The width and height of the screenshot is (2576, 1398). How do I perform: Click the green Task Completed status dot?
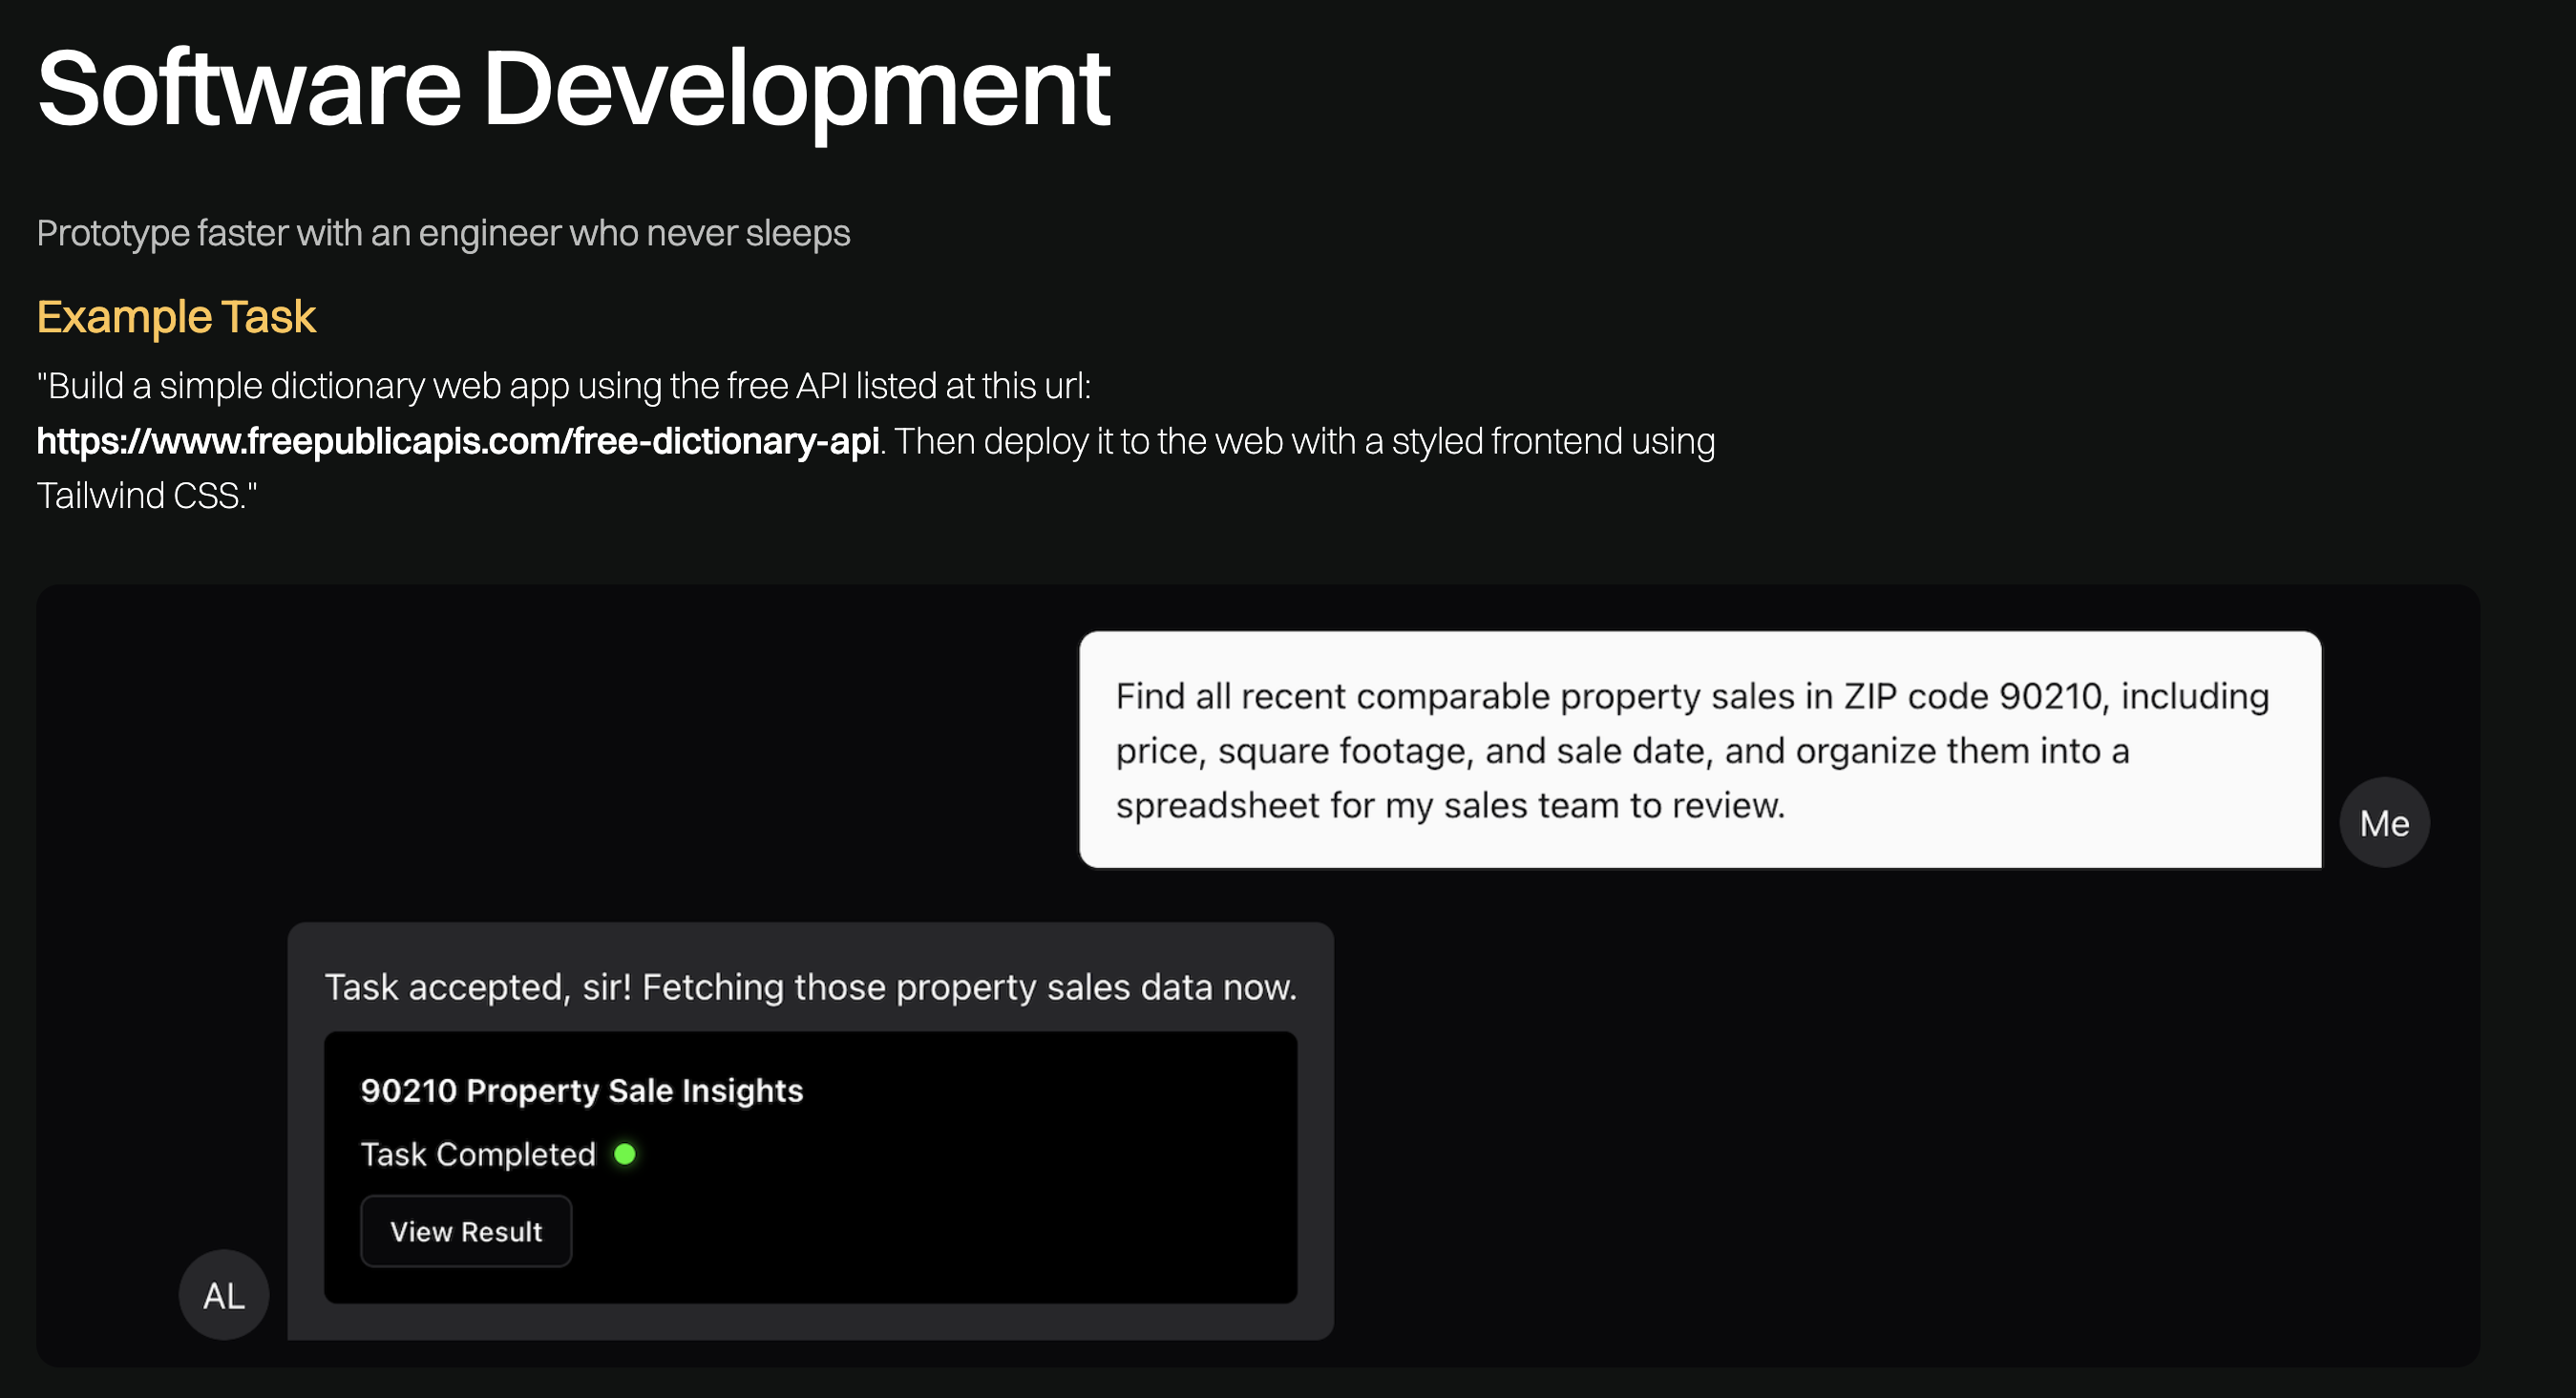click(625, 1154)
